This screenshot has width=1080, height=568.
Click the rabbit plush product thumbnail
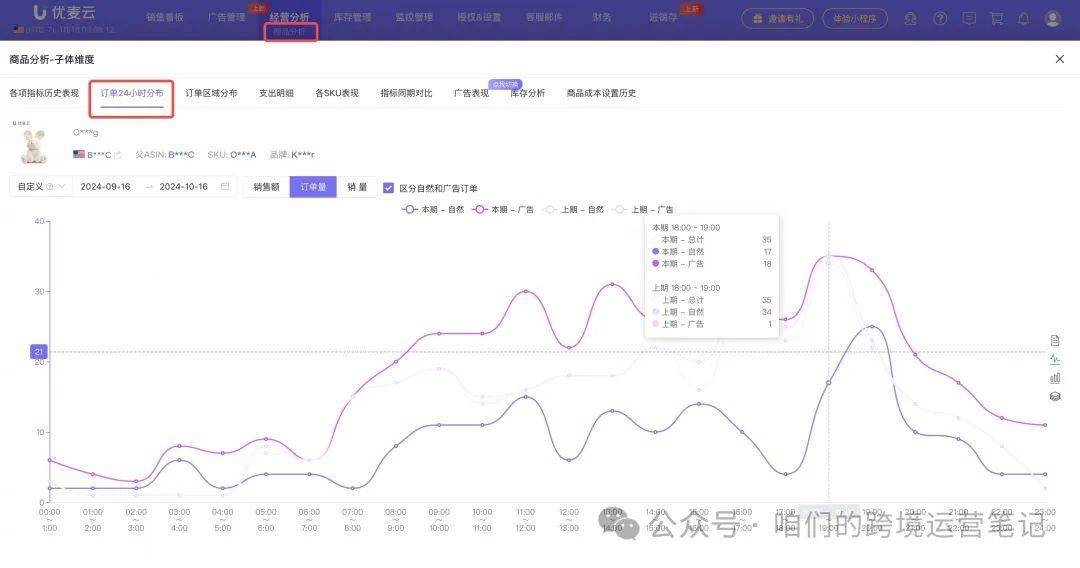(33, 145)
